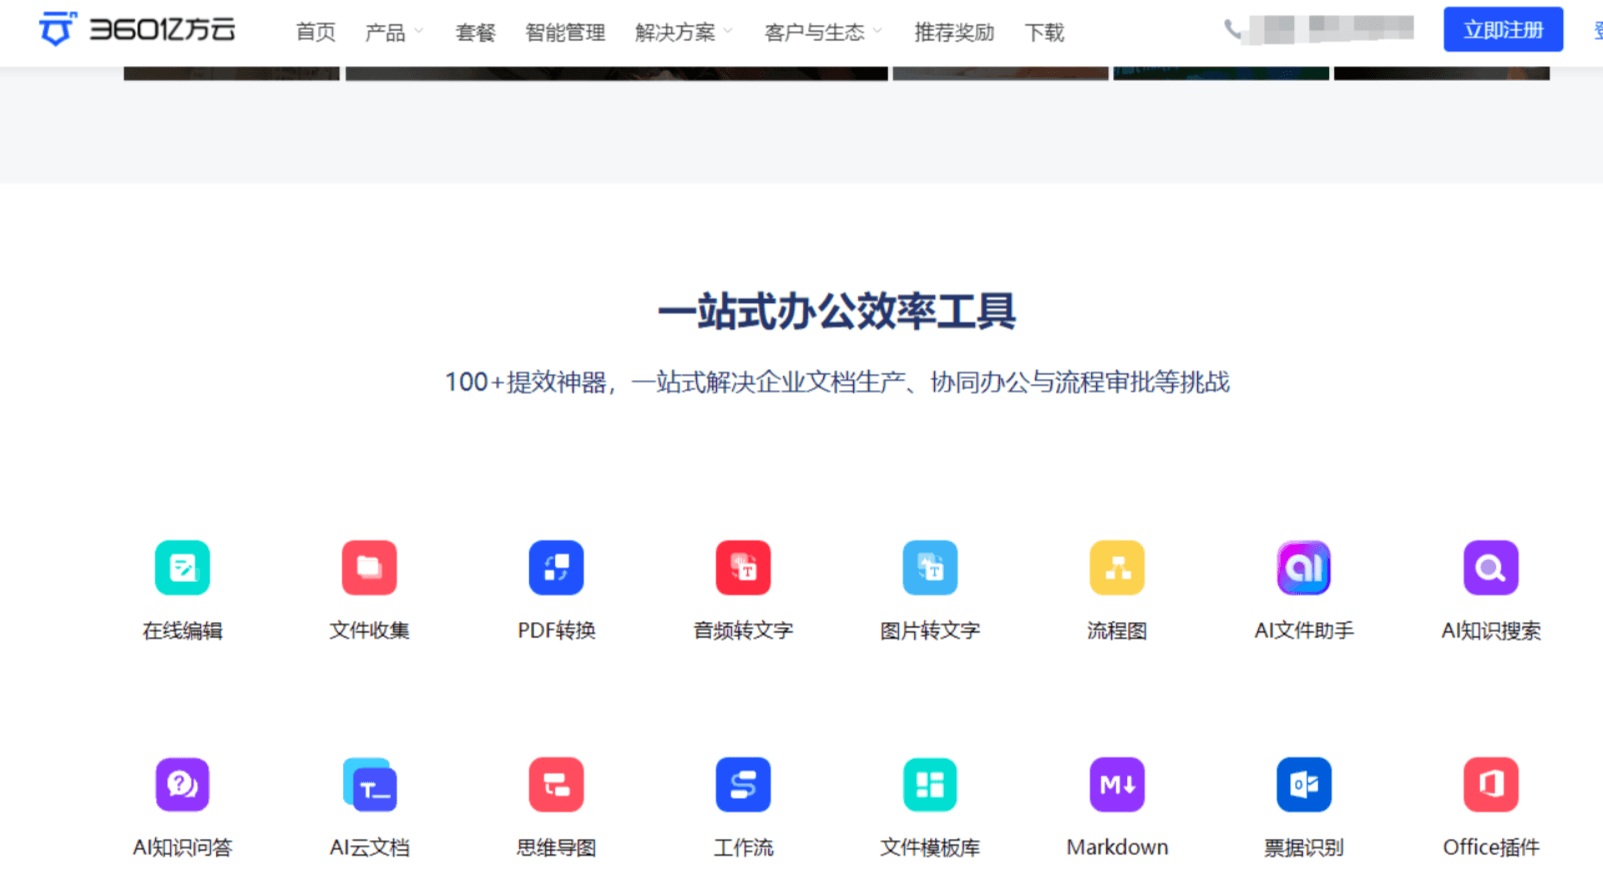This screenshot has width=1603, height=879.
Task: Open the AI文件助手 icon
Action: 1304,568
